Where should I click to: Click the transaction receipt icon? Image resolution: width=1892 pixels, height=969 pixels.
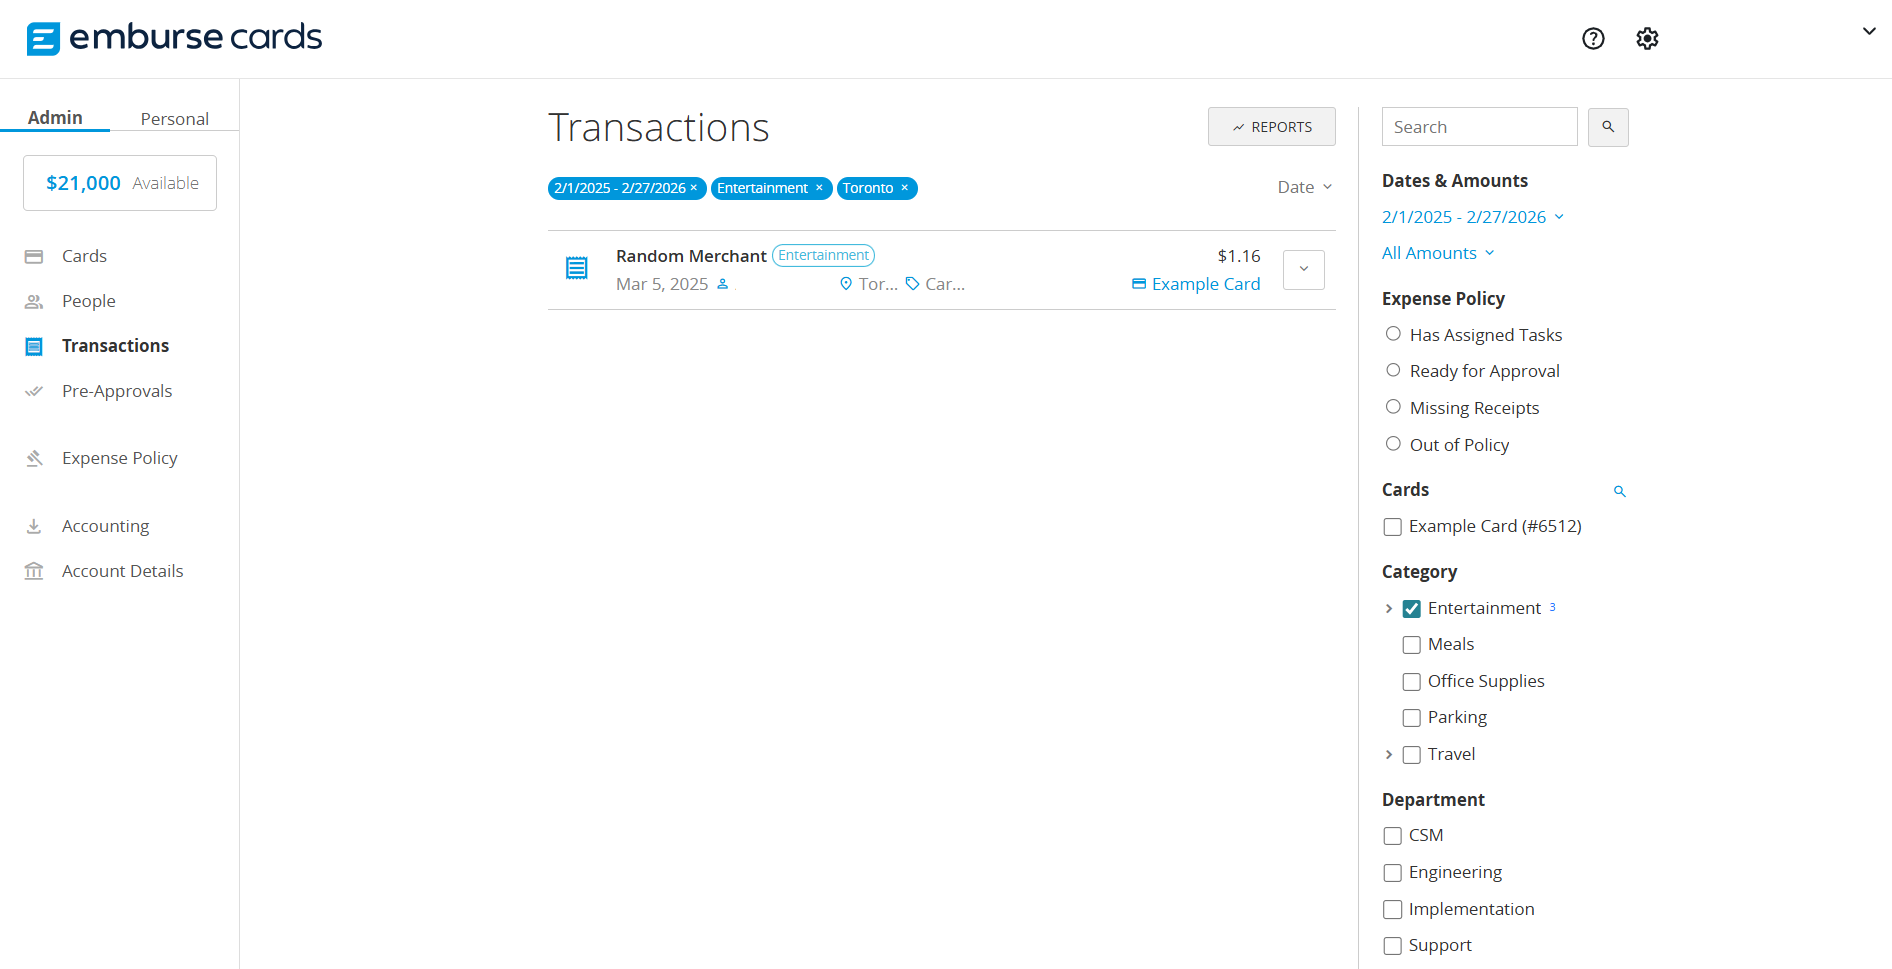pyautogui.click(x=577, y=268)
